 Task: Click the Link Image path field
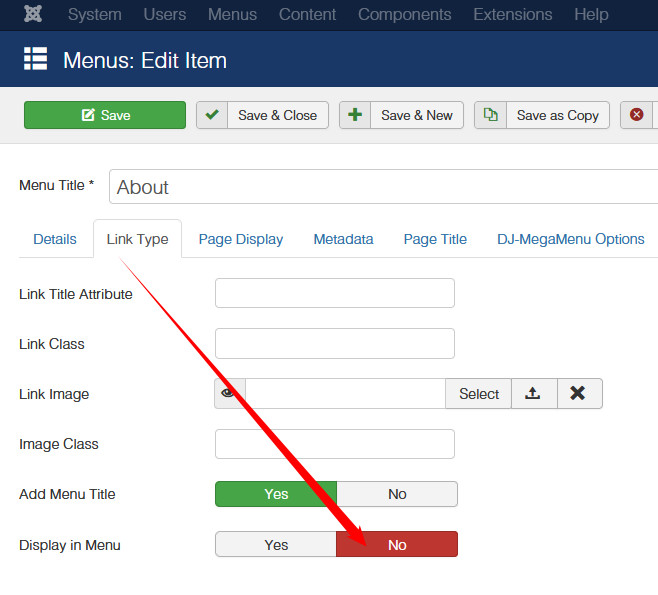tap(345, 394)
